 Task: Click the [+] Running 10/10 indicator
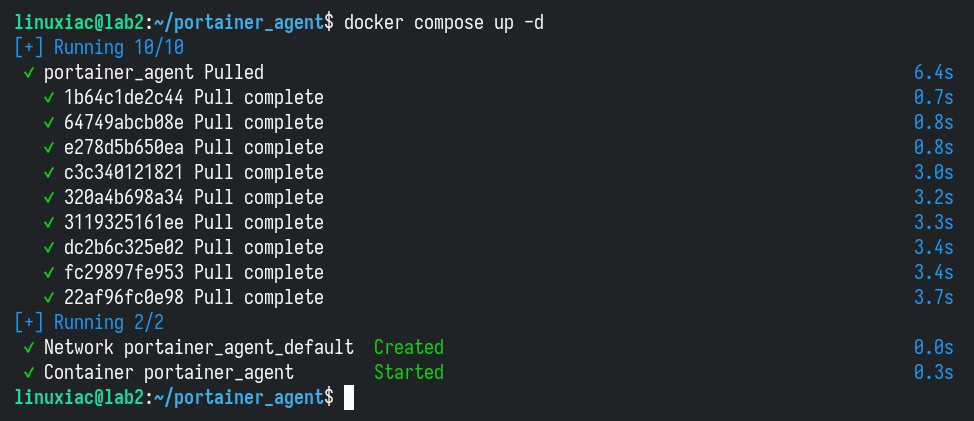[x=99, y=48]
